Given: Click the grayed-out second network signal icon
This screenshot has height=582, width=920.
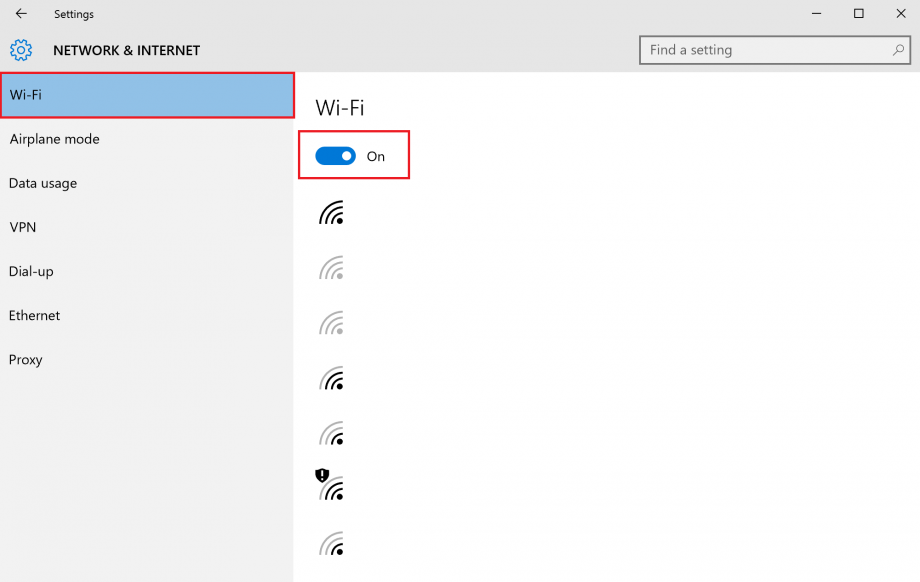Looking at the screenshot, I should [332, 268].
